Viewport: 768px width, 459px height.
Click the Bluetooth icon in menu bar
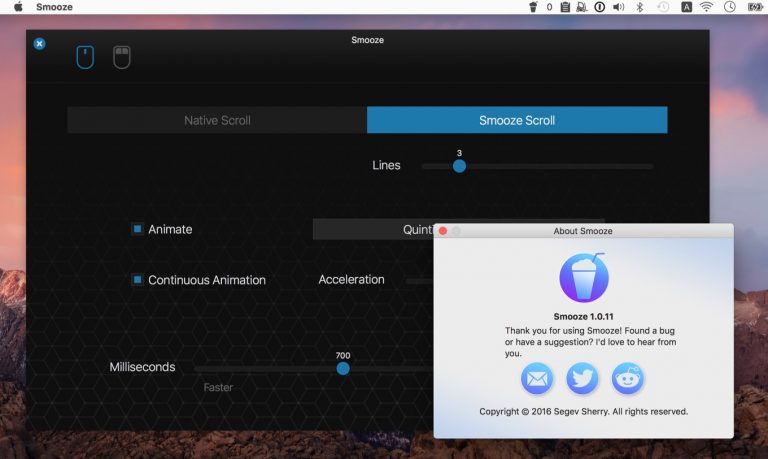coord(640,7)
